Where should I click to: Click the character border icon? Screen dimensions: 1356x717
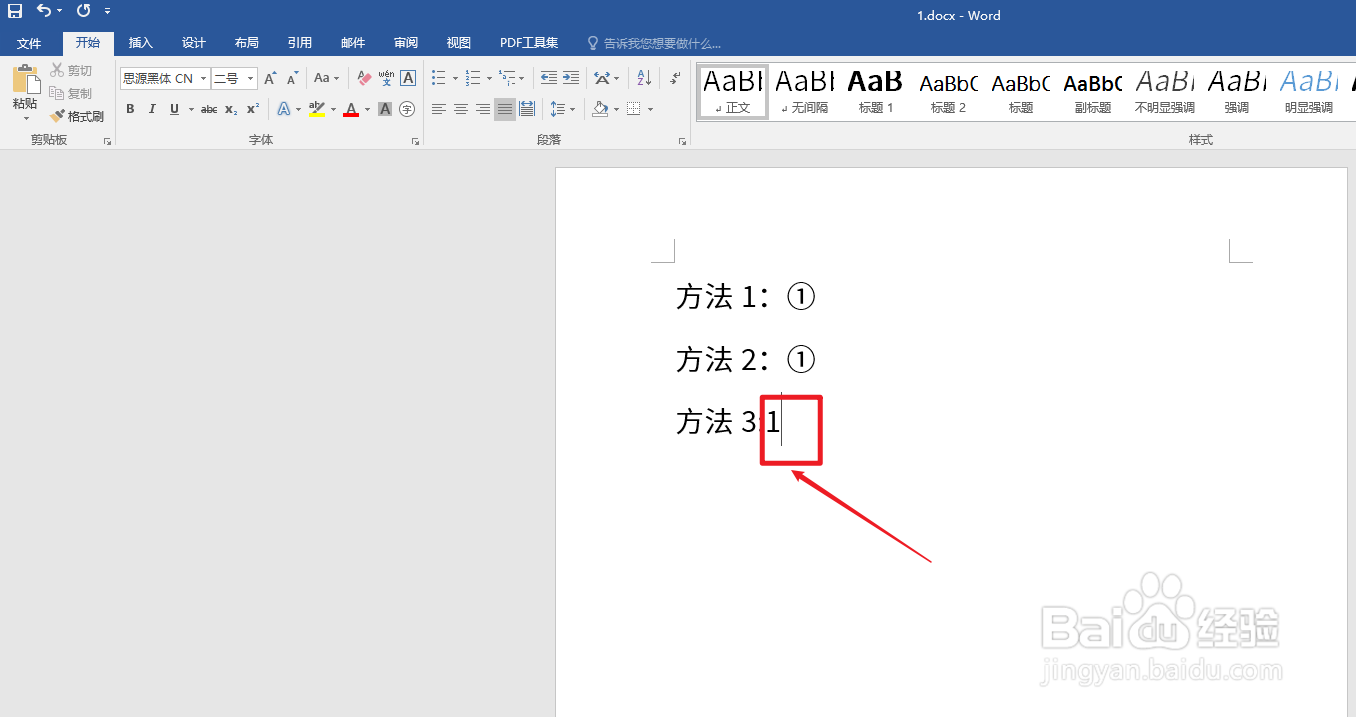(x=408, y=78)
